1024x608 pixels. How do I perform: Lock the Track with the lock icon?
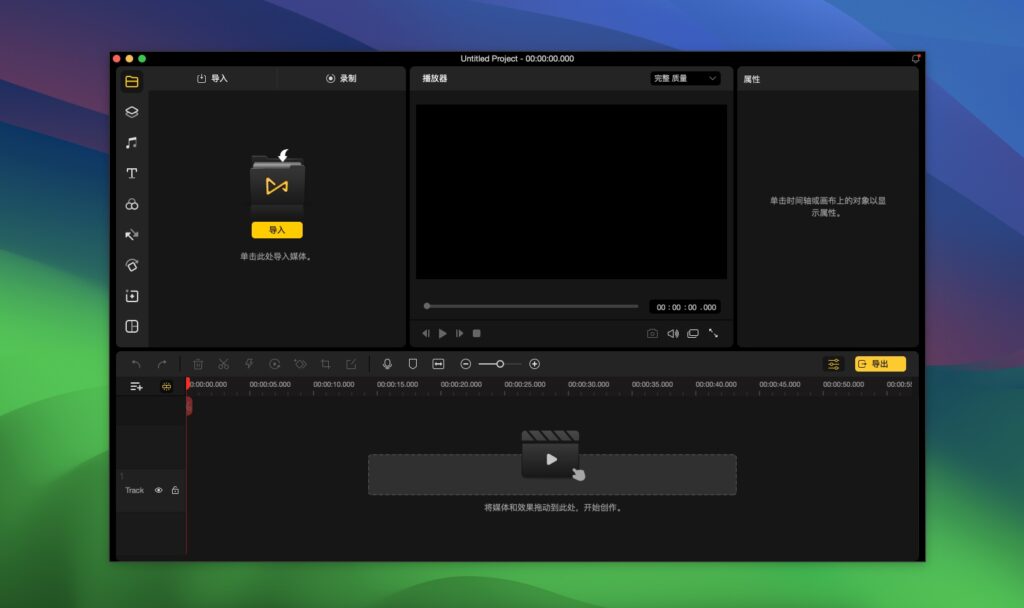click(x=176, y=490)
